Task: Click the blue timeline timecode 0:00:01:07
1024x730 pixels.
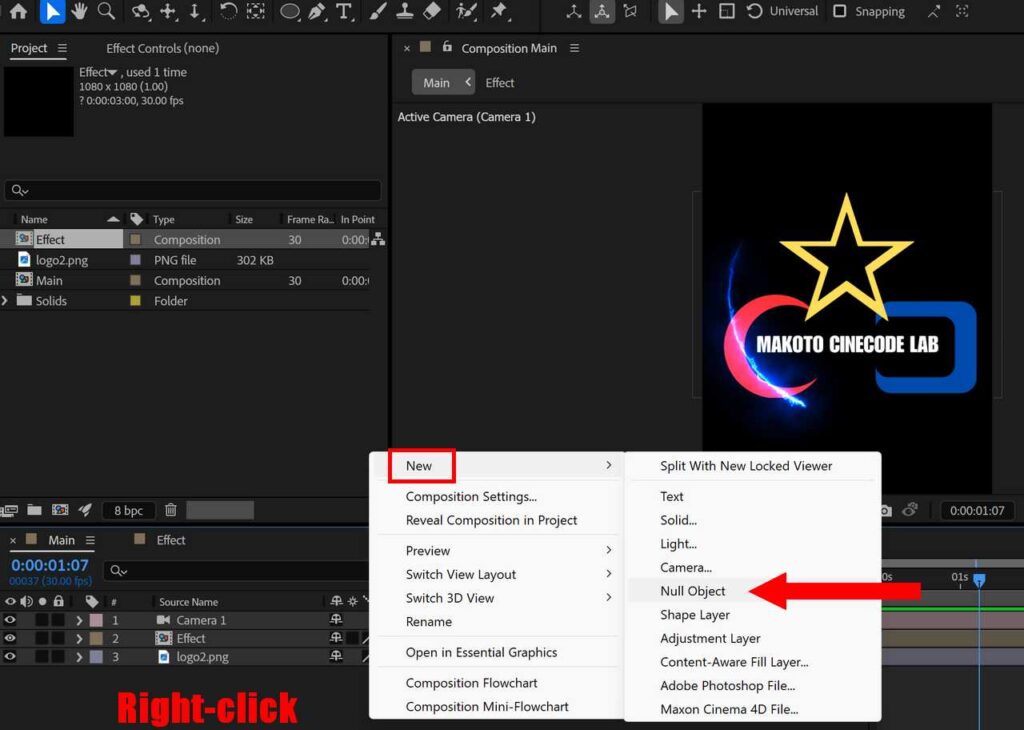Action: 50,565
